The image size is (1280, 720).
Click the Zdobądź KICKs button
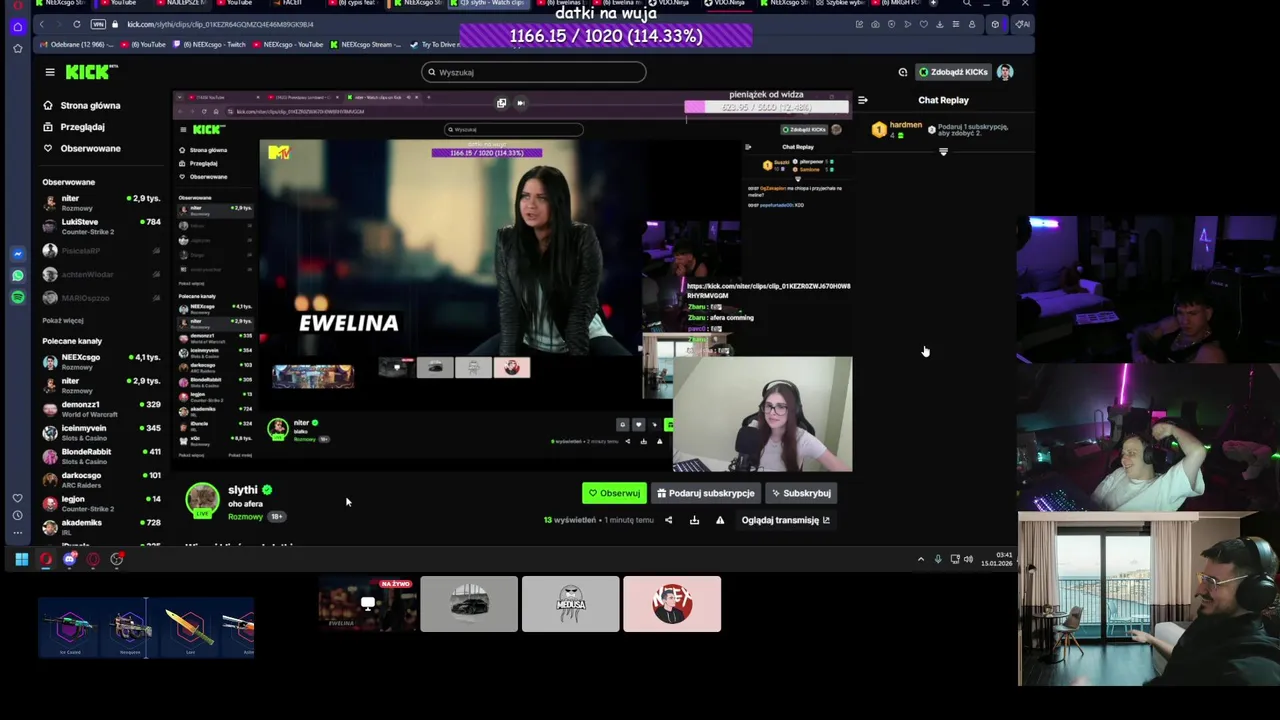point(954,72)
